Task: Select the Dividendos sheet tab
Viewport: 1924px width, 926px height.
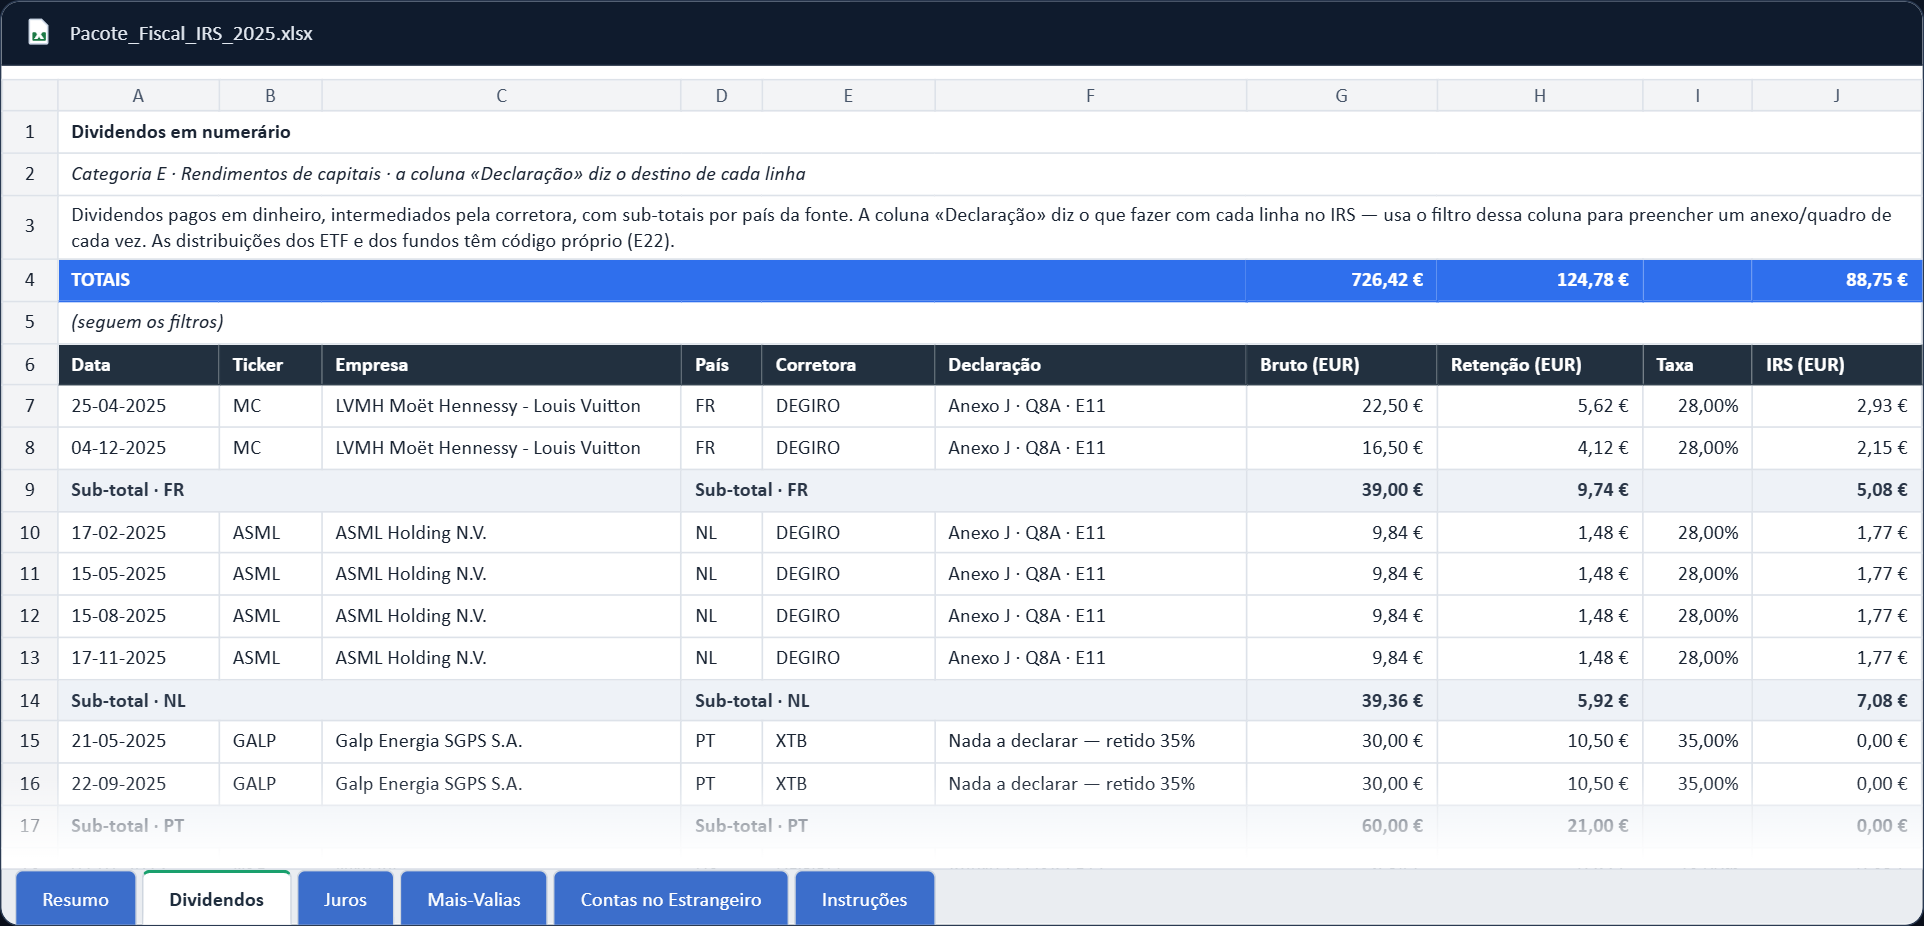Action: [217, 899]
